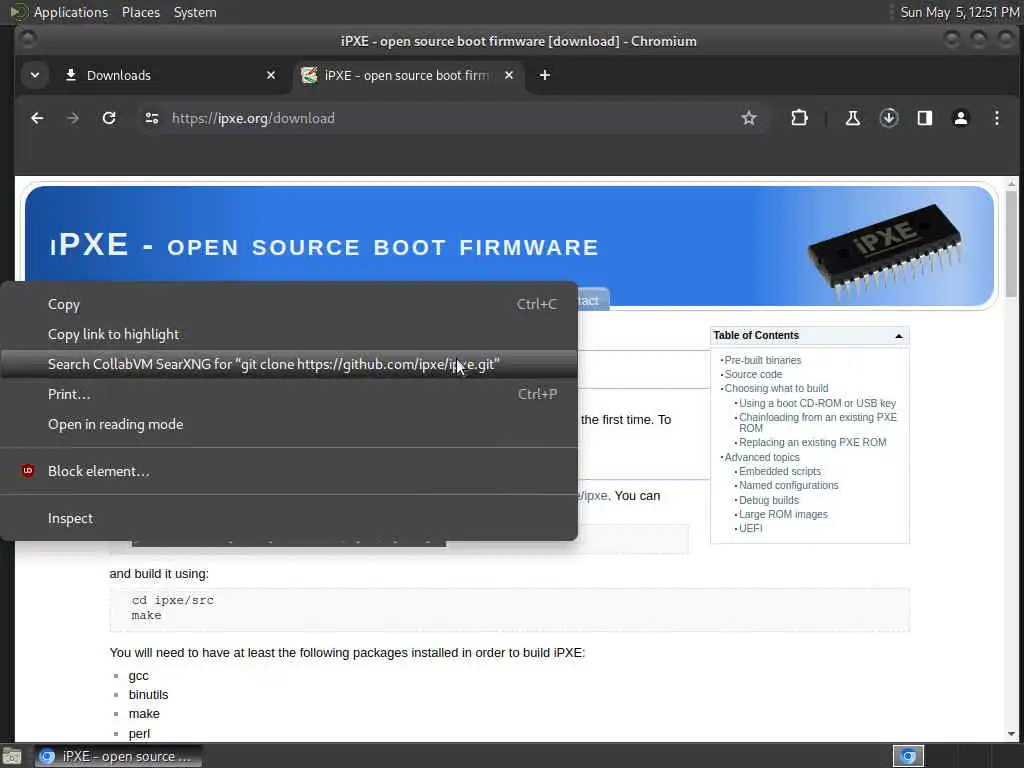This screenshot has height=768, width=1024.
Task: Close the iPXE tab
Action: pyautogui.click(x=509, y=75)
